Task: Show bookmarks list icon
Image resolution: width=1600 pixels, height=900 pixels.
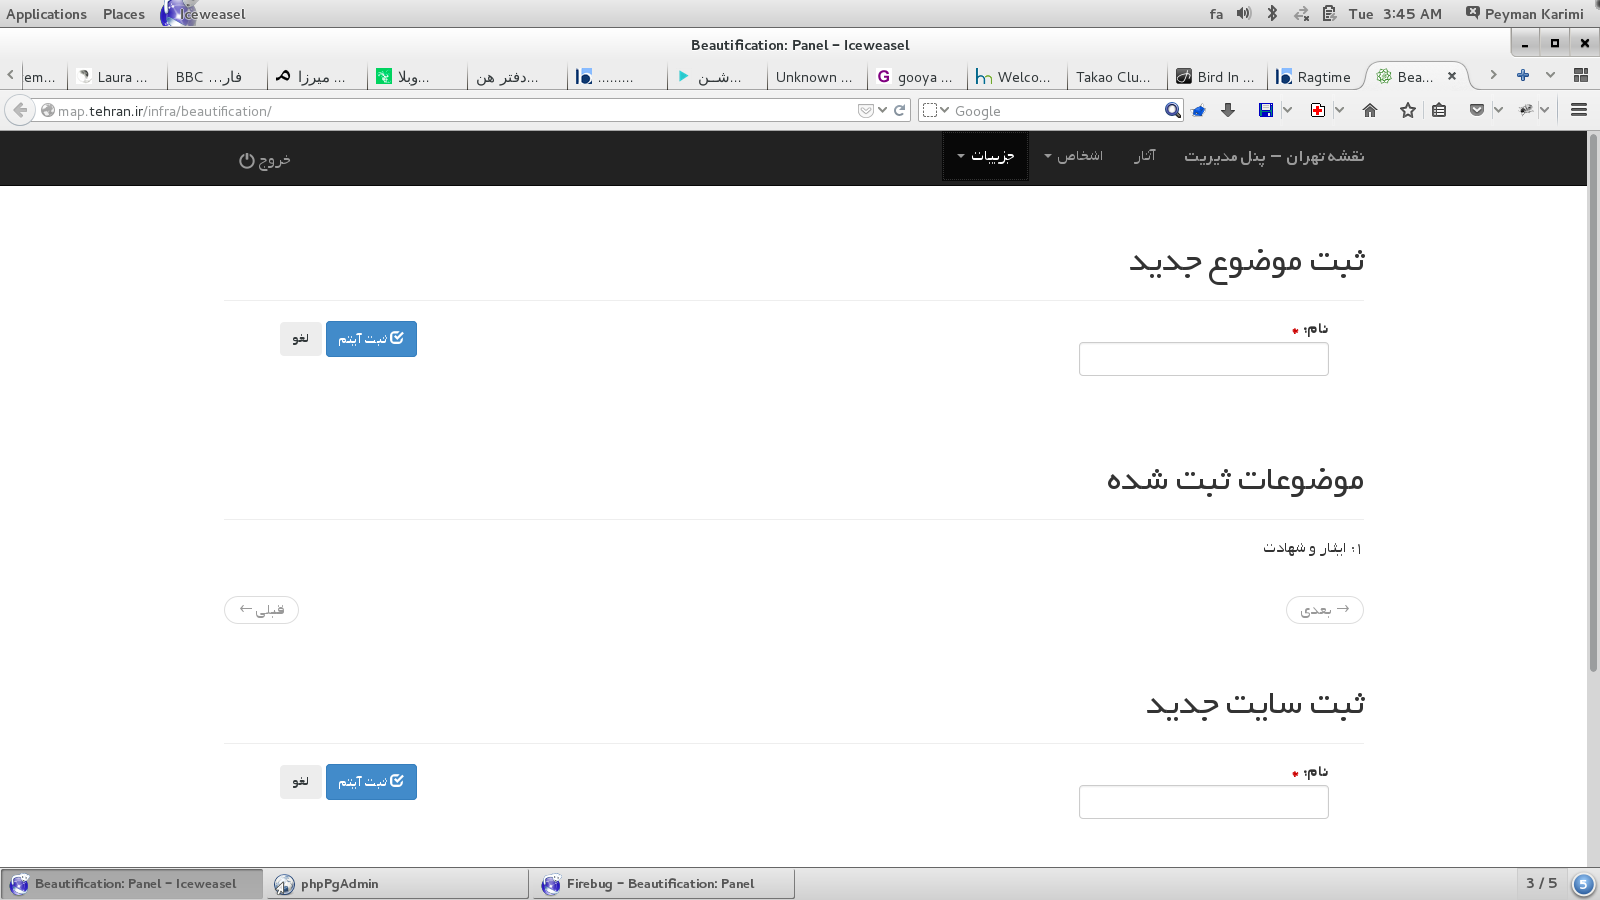Action: click(x=1439, y=111)
